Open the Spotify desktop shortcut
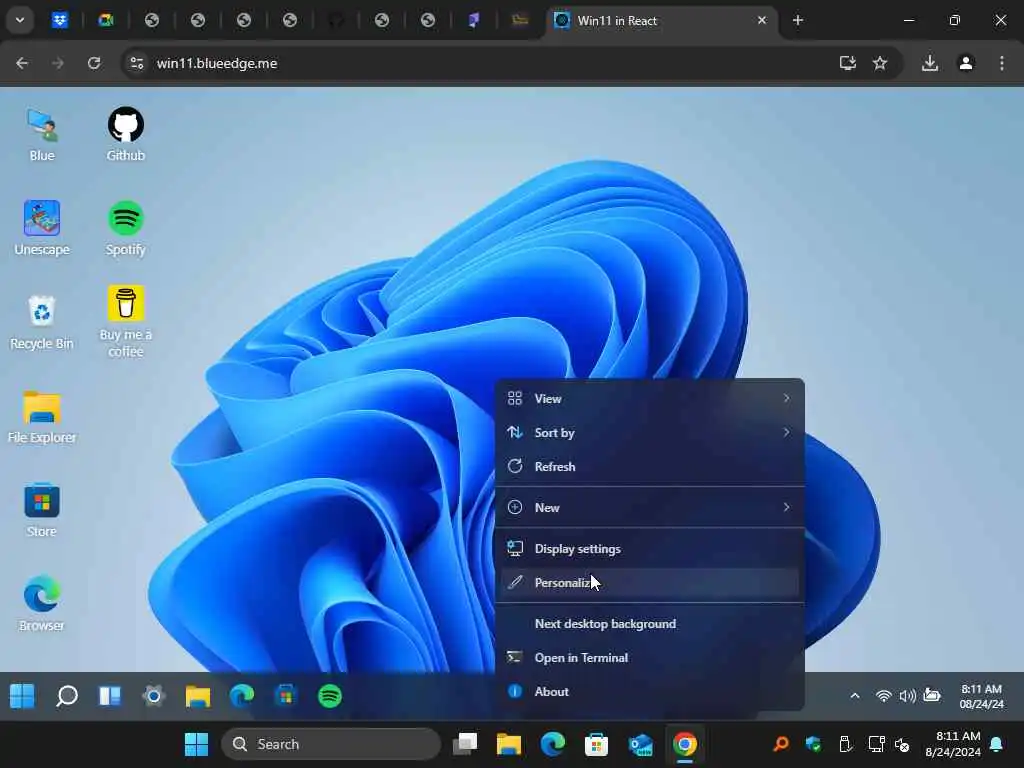Screen dimensions: 1024x768 coord(125,229)
